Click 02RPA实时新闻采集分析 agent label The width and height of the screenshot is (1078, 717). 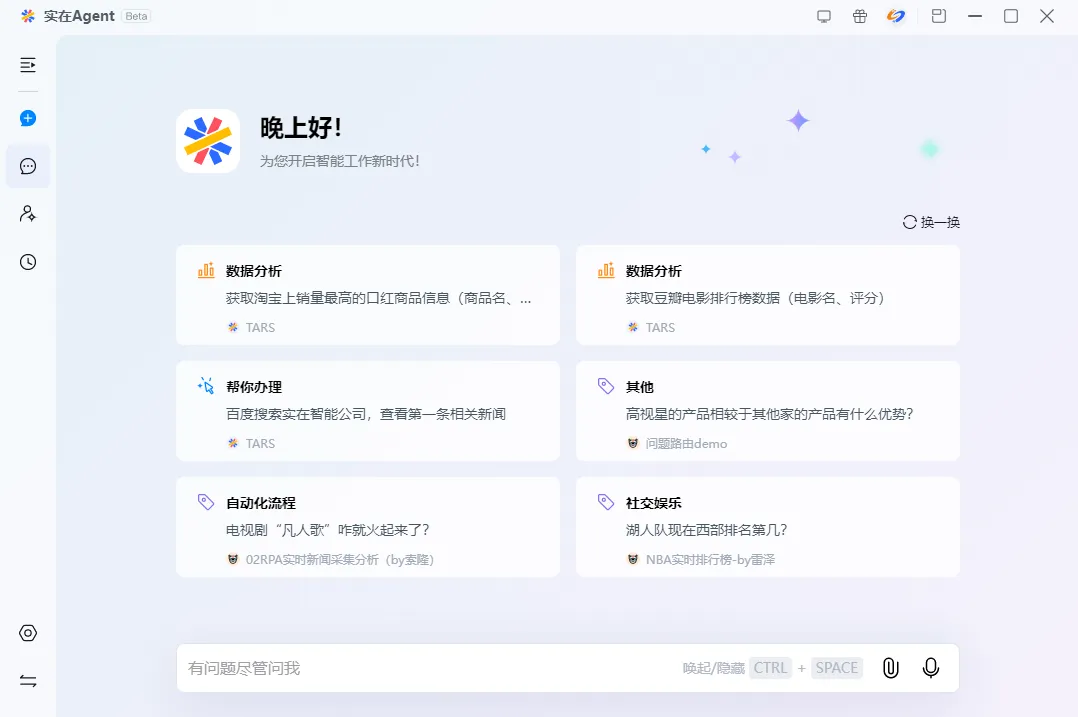tap(340, 560)
